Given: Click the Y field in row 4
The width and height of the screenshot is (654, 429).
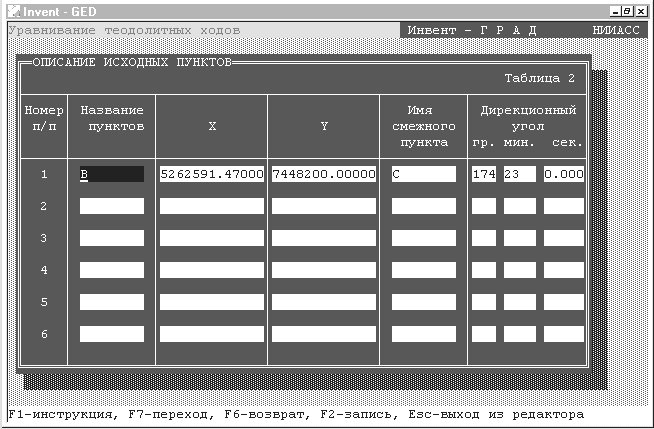Looking at the screenshot, I should click(x=324, y=270).
